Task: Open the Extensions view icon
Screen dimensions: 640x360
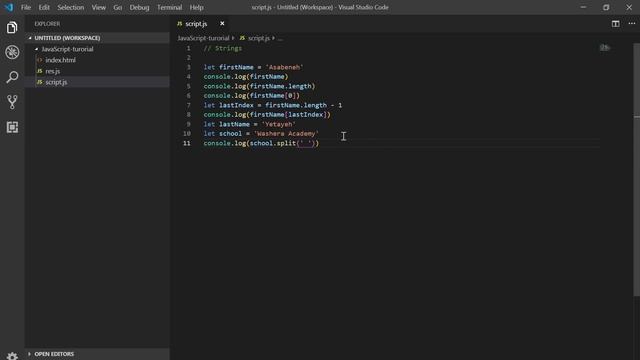Action: pyautogui.click(x=12, y=127)
